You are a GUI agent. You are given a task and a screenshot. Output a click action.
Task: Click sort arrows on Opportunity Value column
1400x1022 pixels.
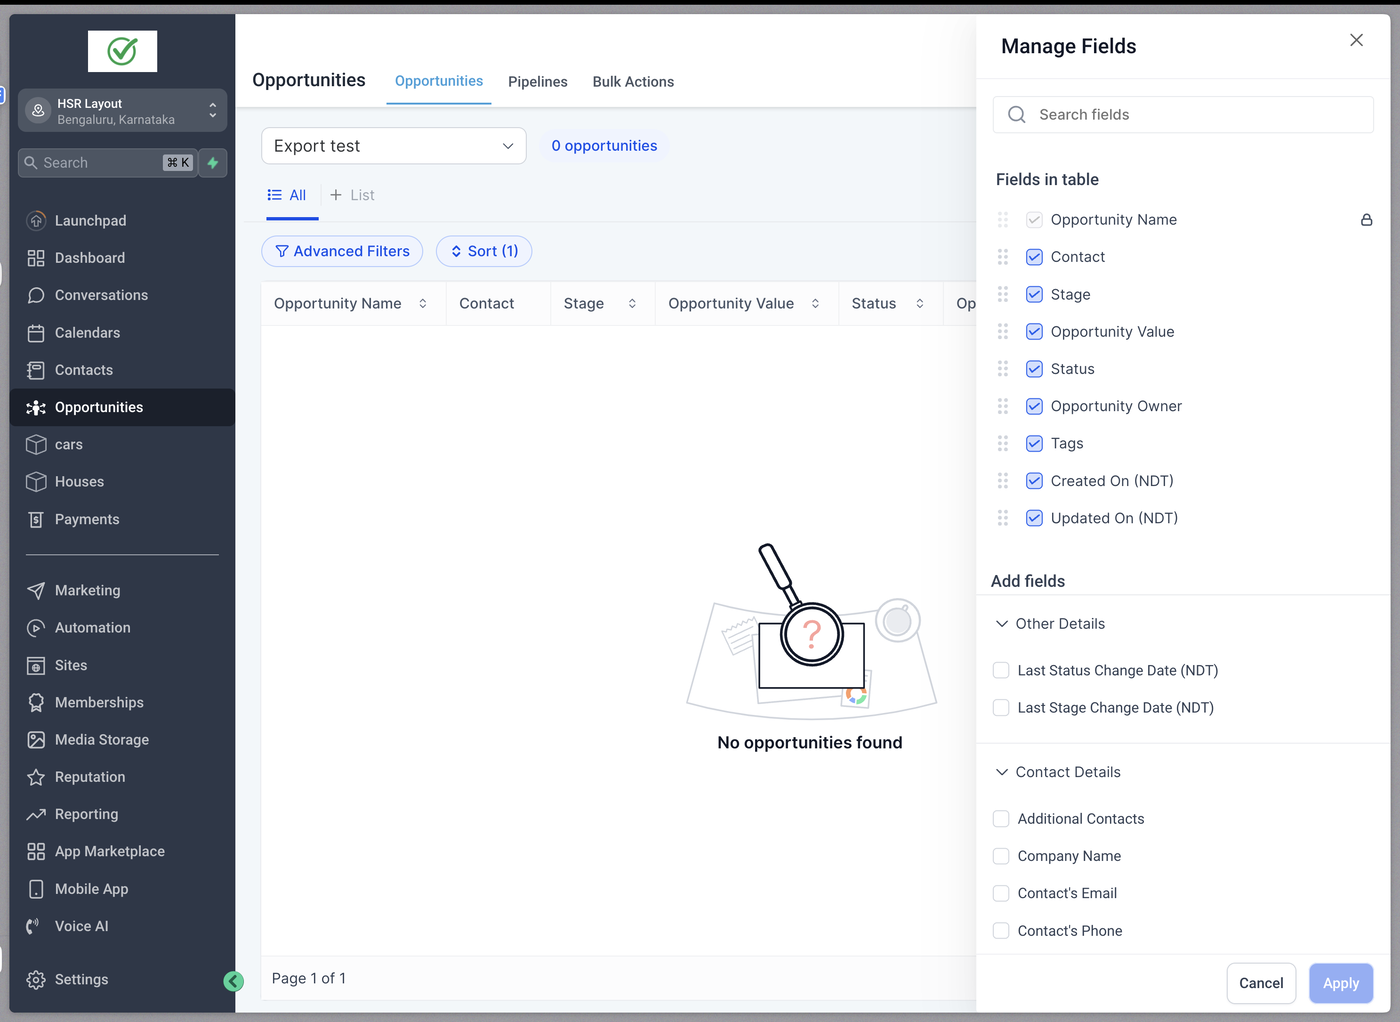pos(816,304)
